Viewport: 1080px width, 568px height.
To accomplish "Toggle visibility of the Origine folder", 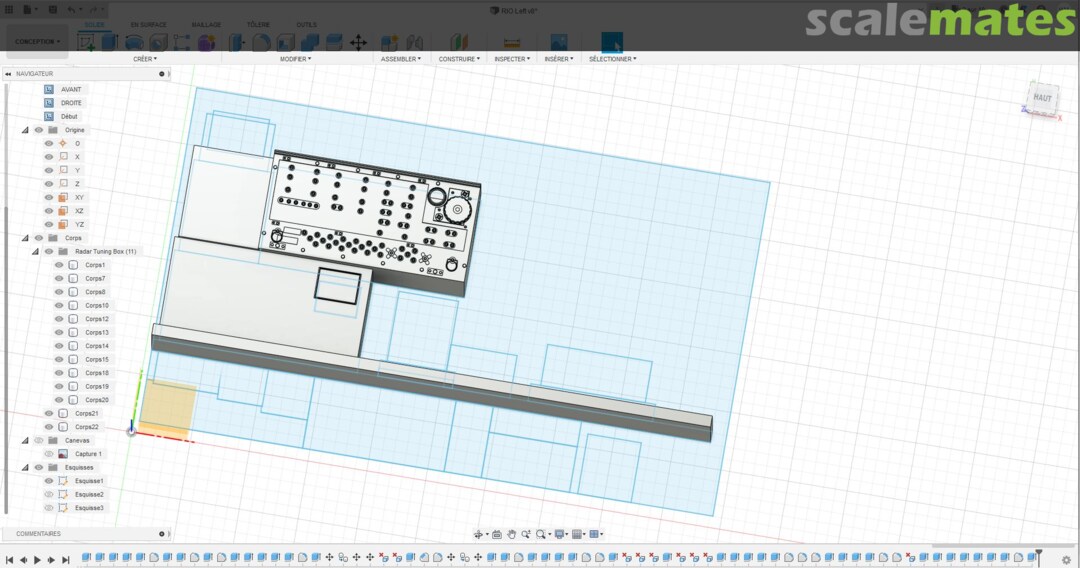I will coord(39,130).
